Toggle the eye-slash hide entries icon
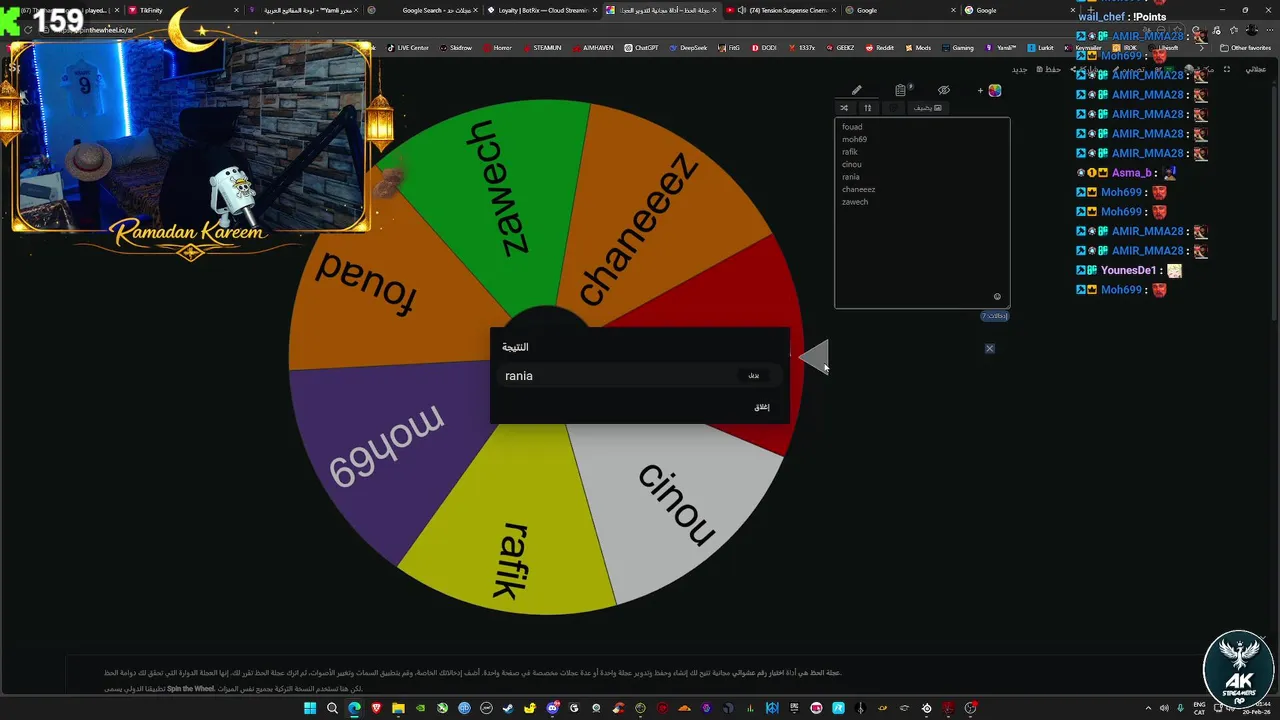The image size is (1280, 720). click(x=943, y=90)
